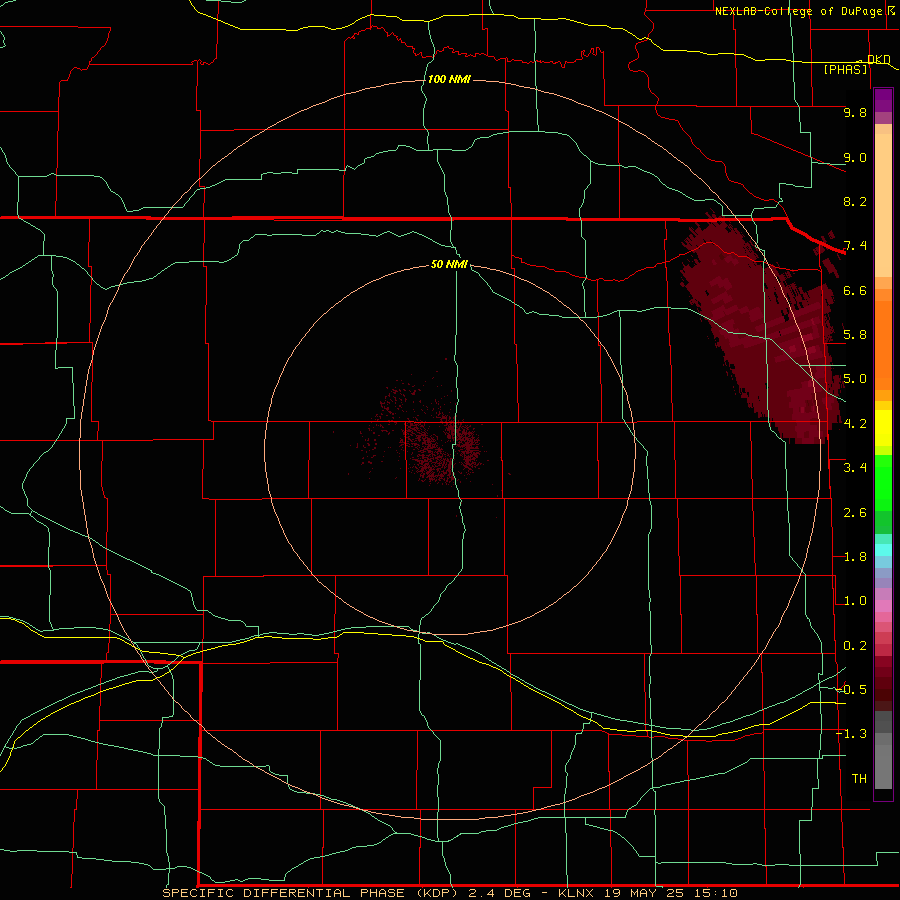Pick the cyan band of the color bar

click(883, 550)
